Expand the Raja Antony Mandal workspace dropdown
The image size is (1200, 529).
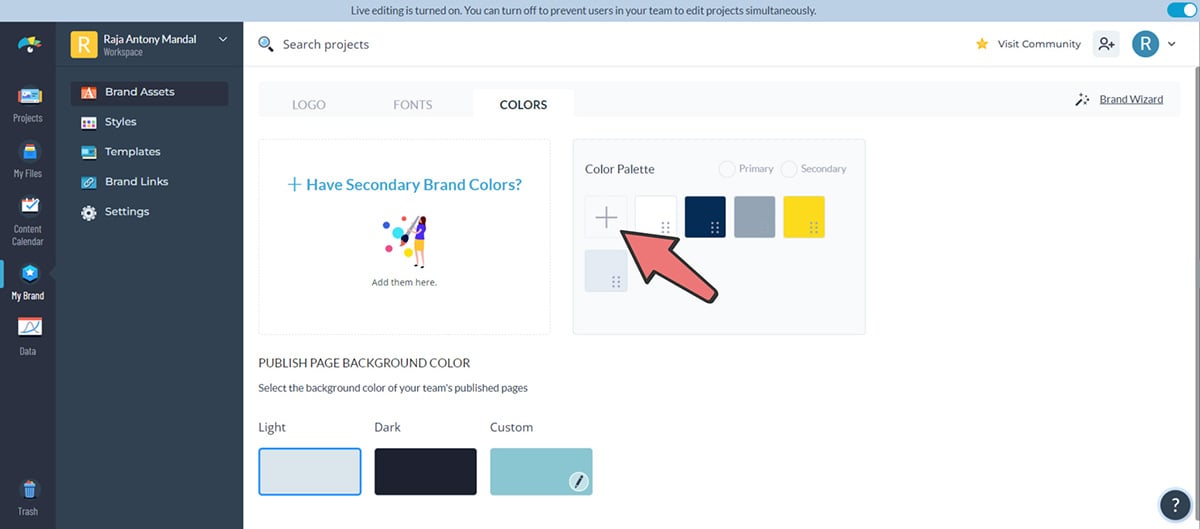223,40
